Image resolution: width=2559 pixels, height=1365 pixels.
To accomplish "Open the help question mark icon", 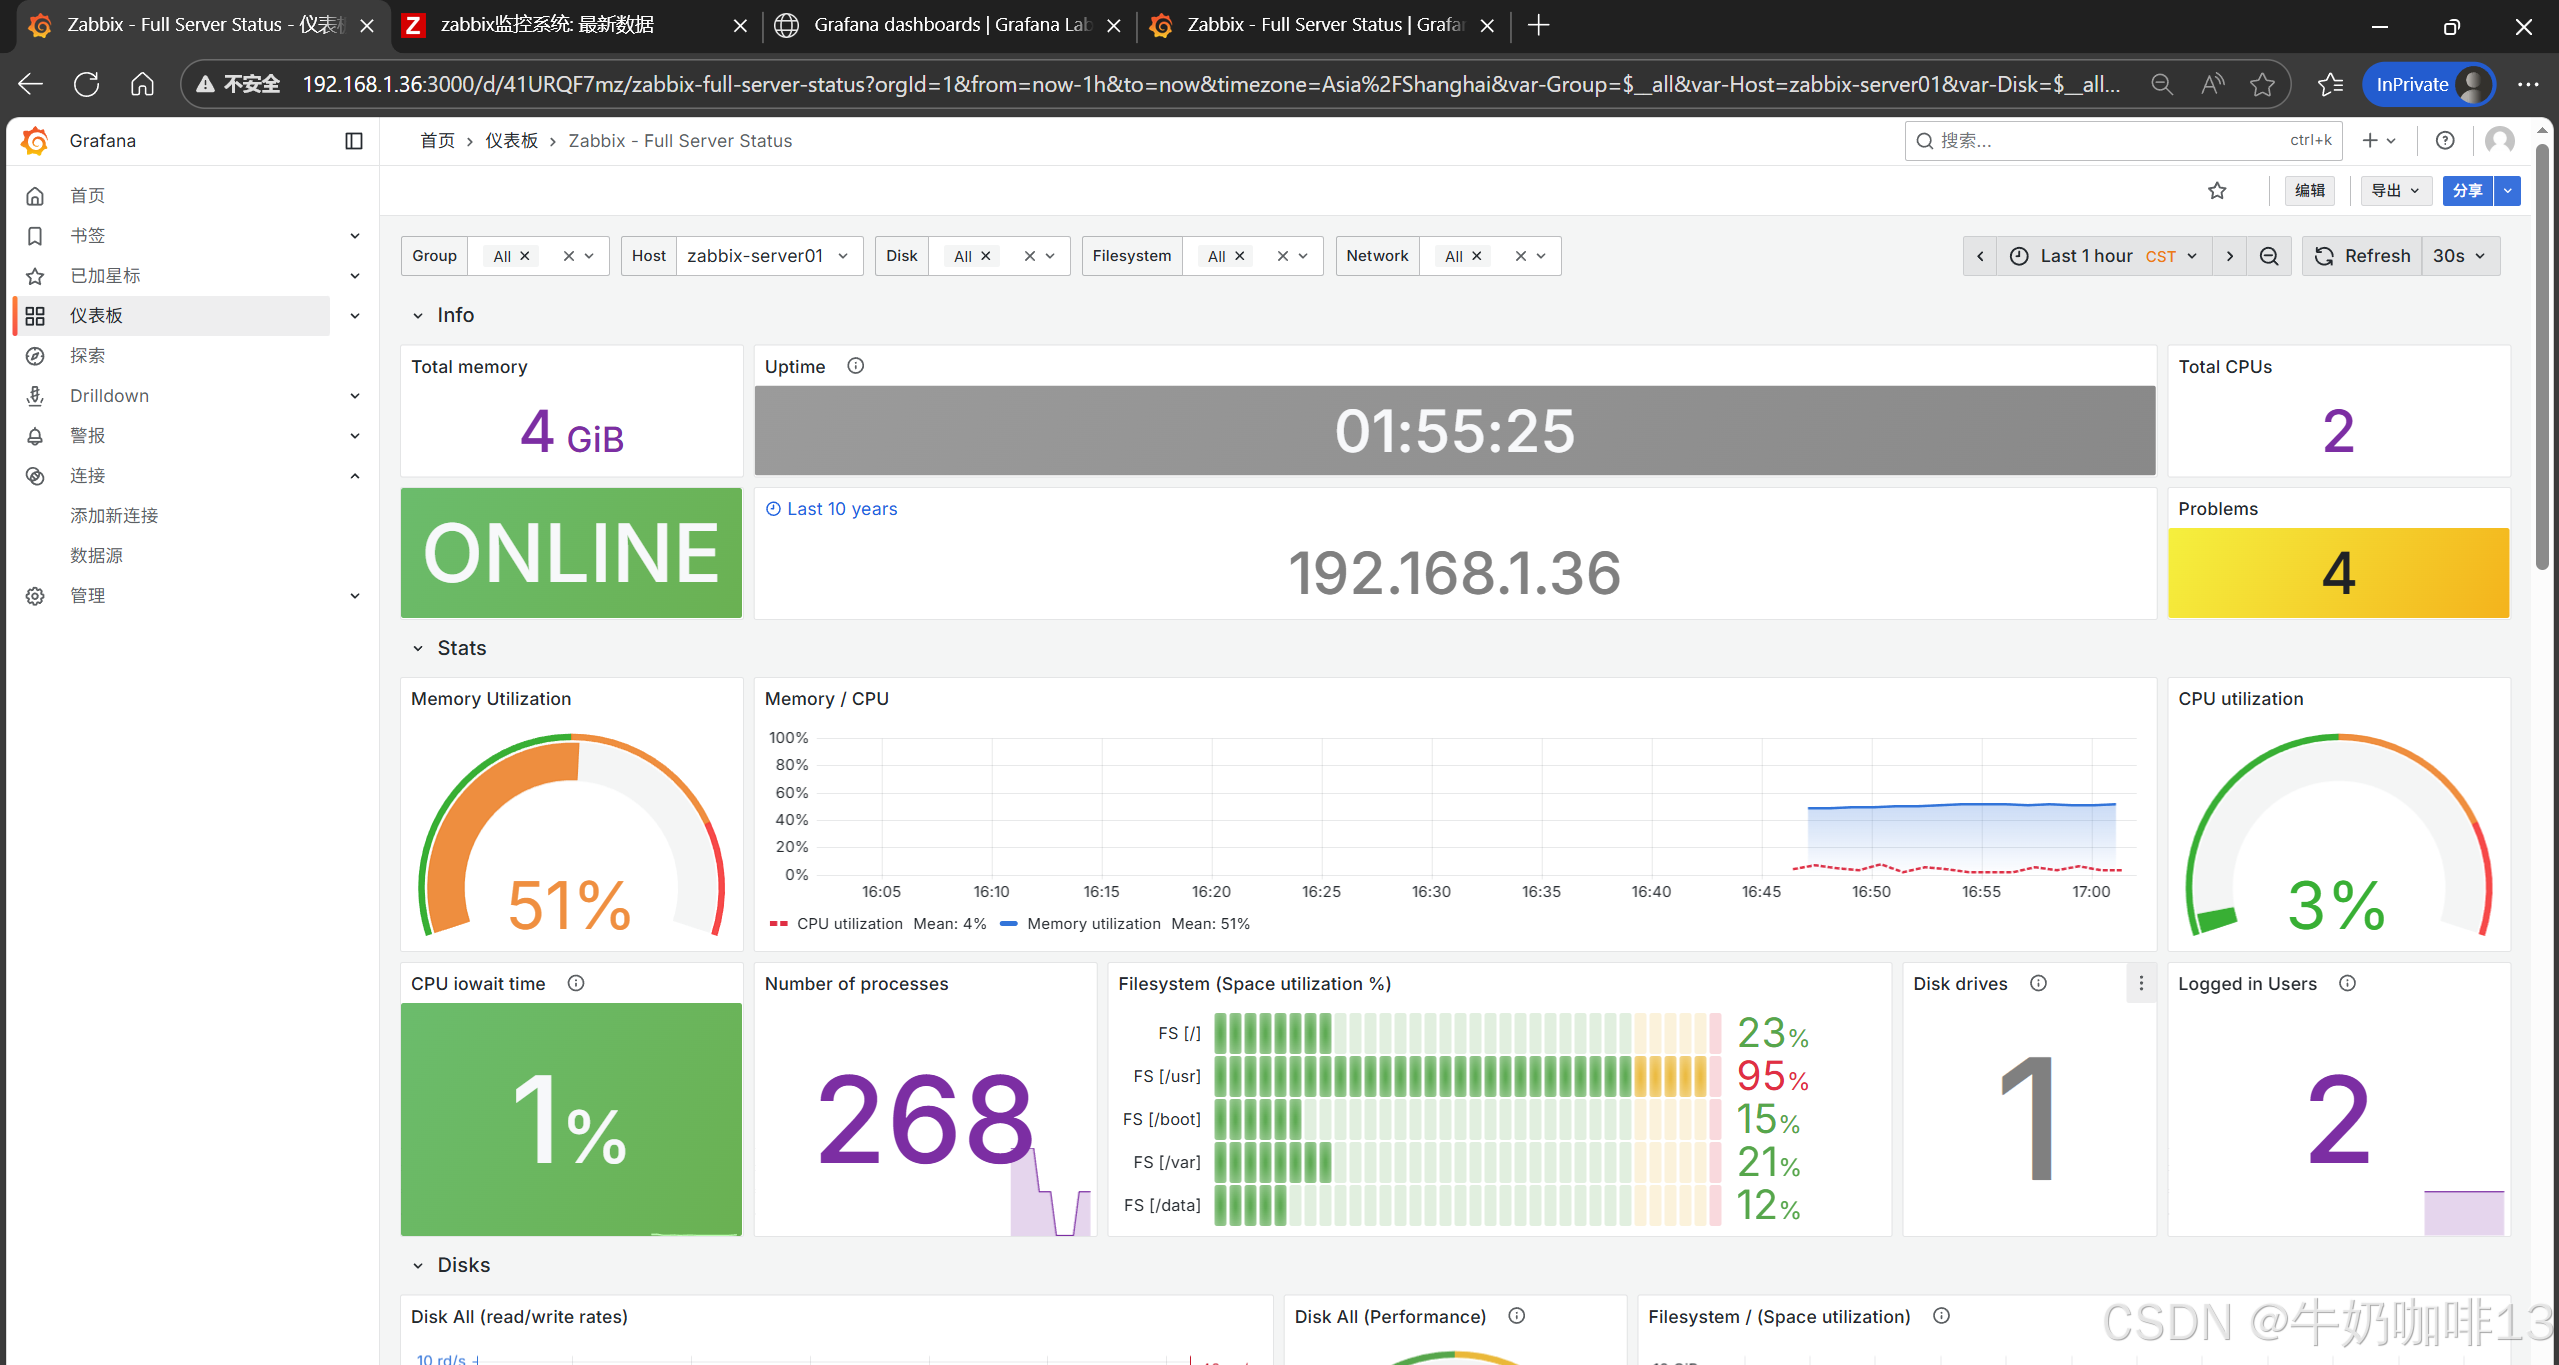I will (x=2444, y=141).
